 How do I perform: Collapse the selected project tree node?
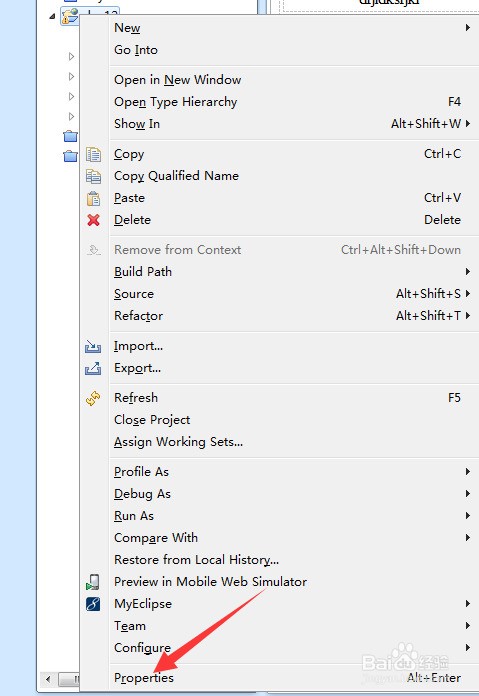click(x=52, y=16)
